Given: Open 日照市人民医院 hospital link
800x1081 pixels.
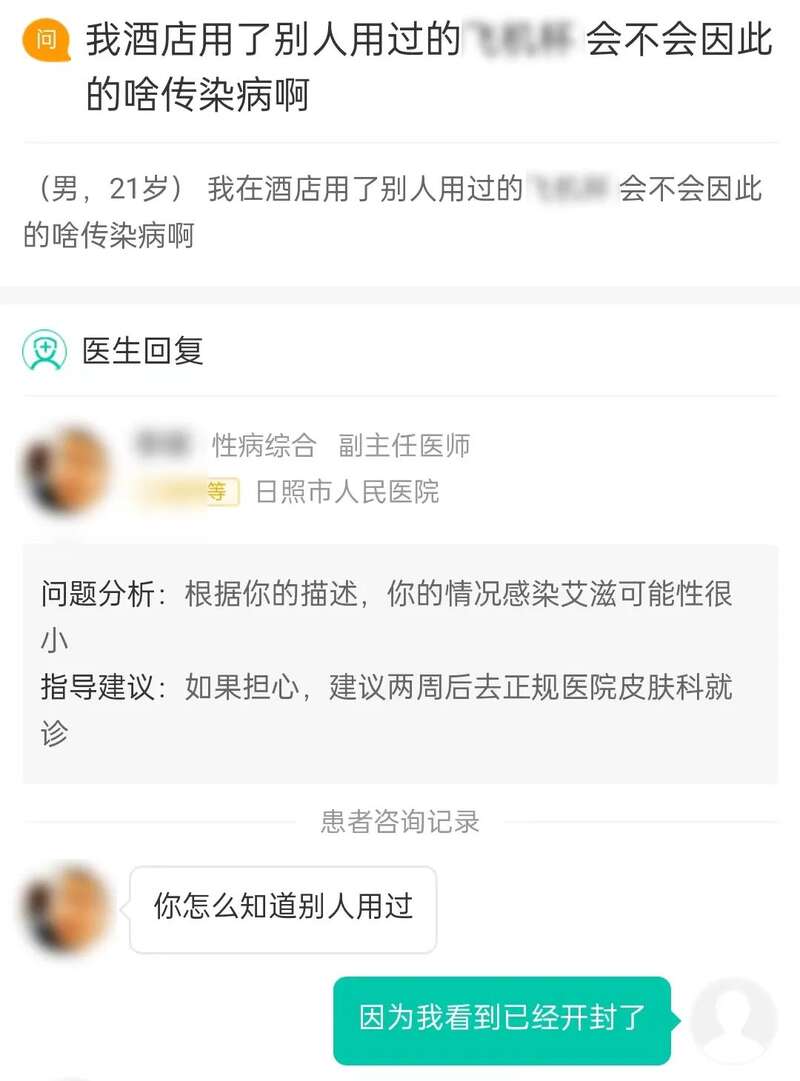Looking at the screenshot, I should (x=347, y=492).
